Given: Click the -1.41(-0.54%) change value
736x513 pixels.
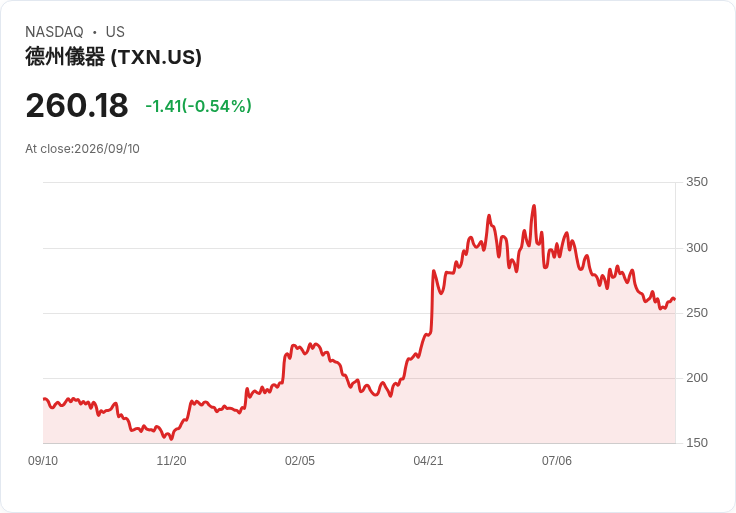Looking at the screenshot, I should tap(198, 106).
